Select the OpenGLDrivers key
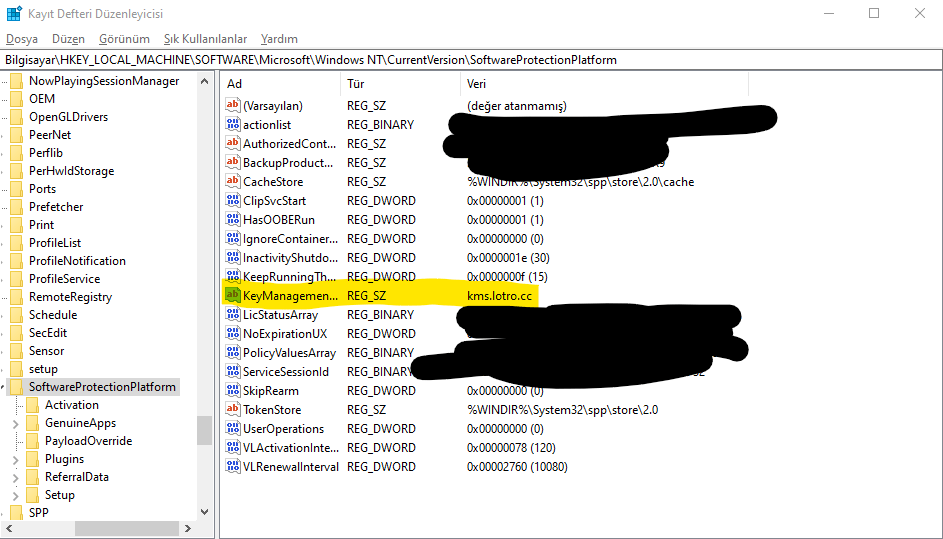This screenshot has width=943, height=539. pos(69,117)
